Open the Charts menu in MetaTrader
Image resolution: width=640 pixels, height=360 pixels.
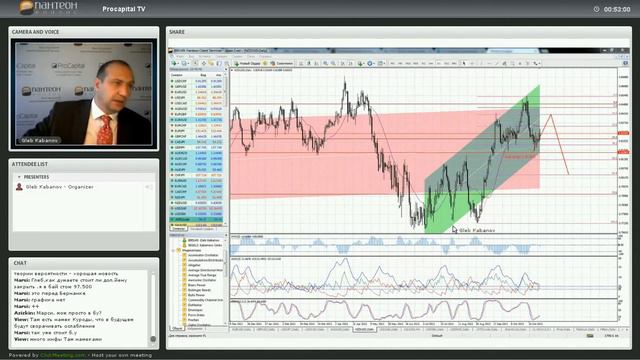tap(222, 56)
